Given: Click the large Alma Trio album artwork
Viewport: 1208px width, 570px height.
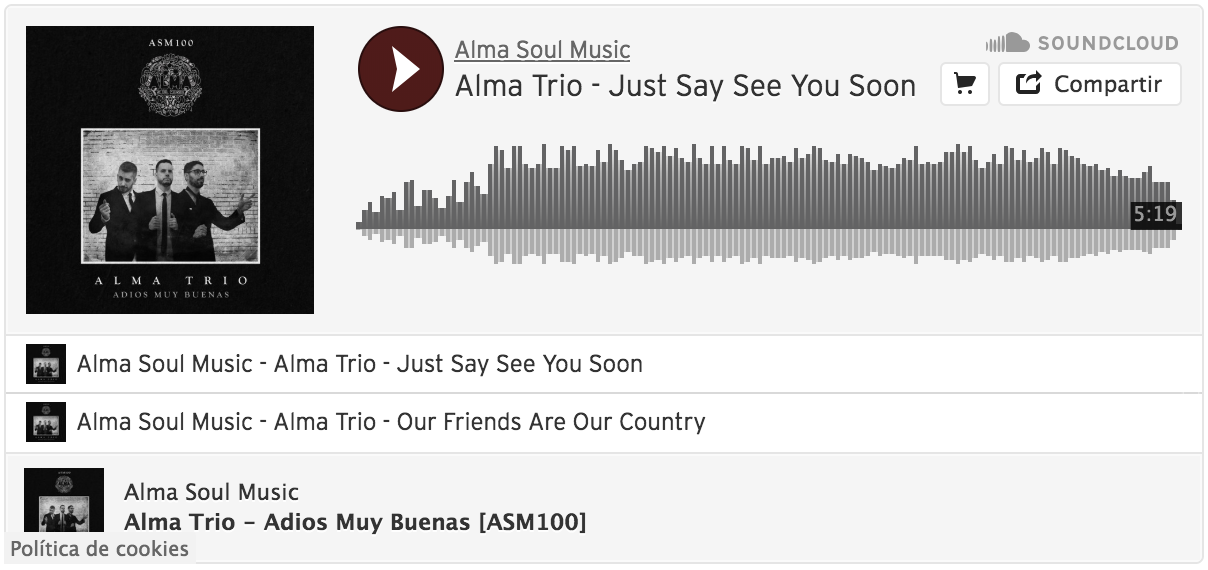Looking at the screenshot, I should (170, 170).
